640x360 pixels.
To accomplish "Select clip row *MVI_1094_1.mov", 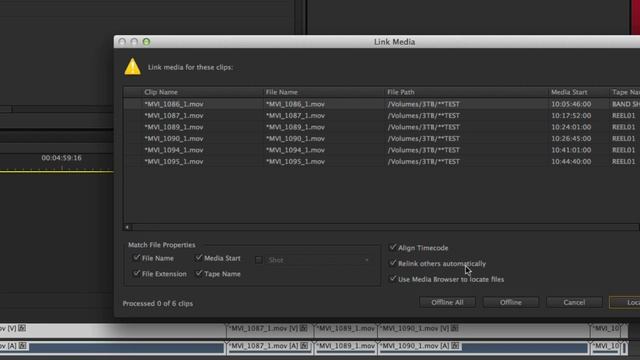I will click(x=382, y=150).
